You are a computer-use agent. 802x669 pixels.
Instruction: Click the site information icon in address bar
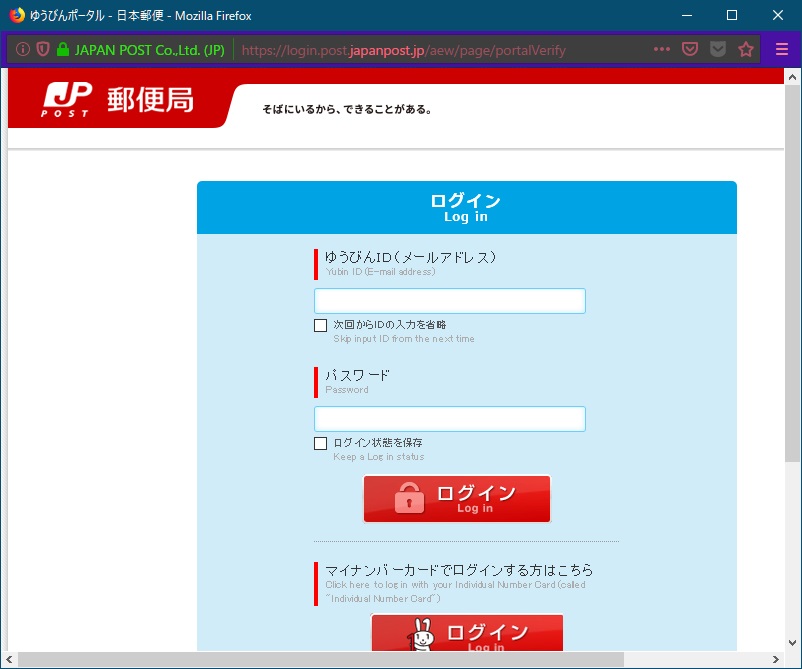[23, 49]
